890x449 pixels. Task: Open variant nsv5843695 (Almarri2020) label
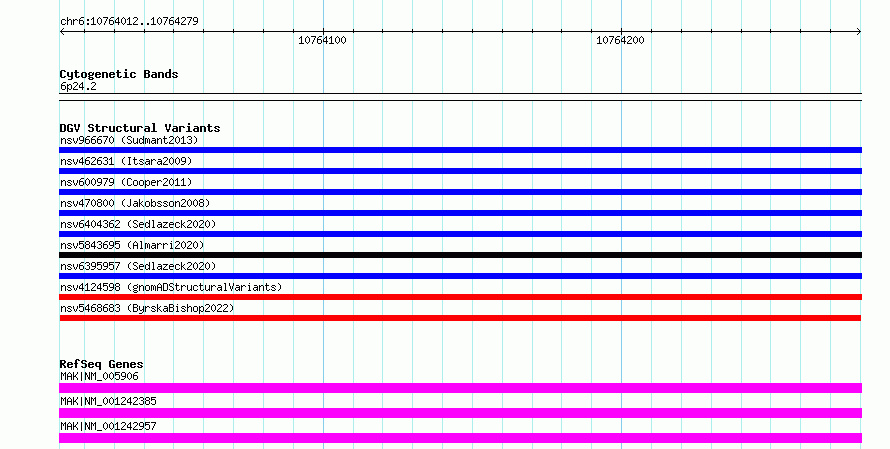coord(132,245)
